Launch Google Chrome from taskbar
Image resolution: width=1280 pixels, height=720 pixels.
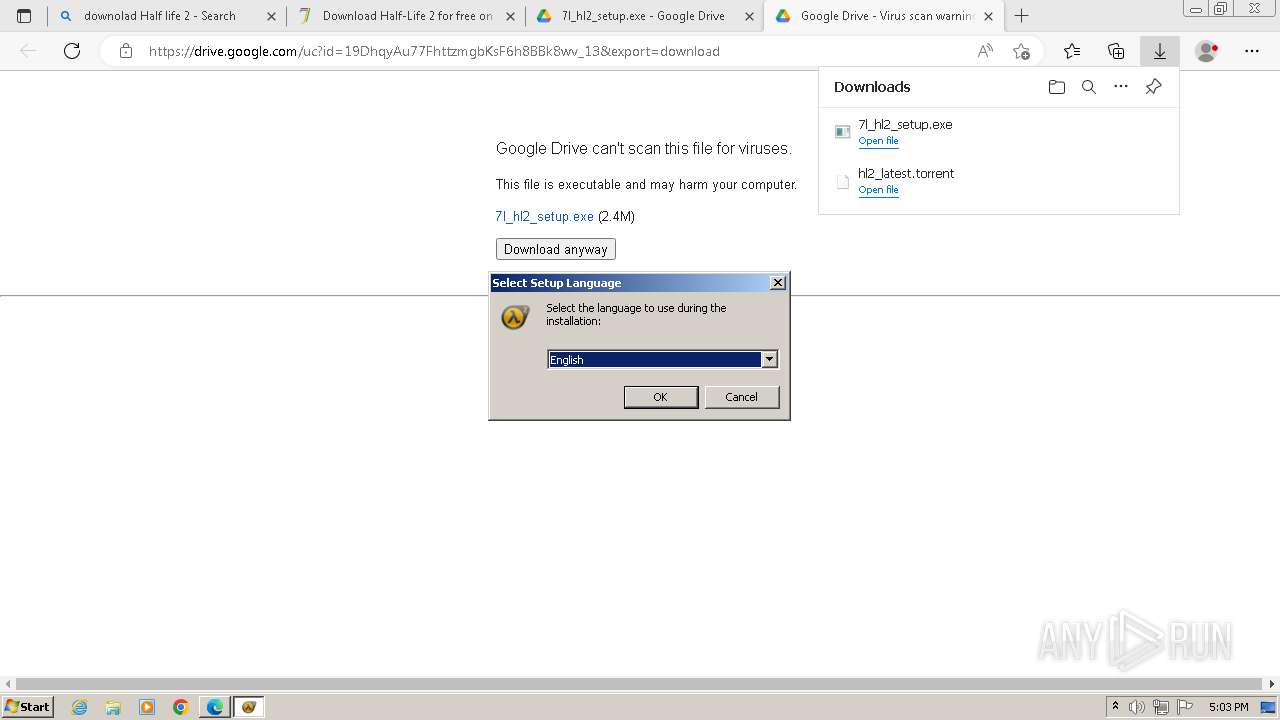coord(181,707)
